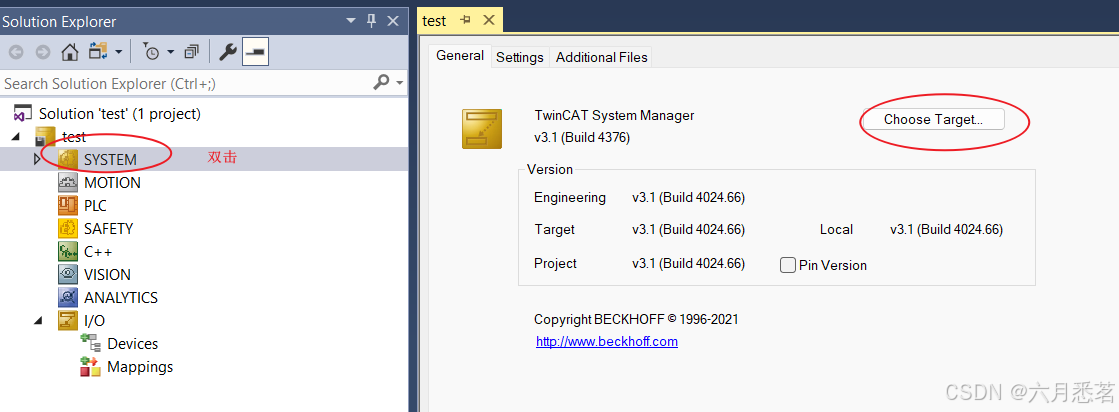Image resolution: width=1119 pixels, height=412 pixels.
Task: Click the Home icon in Solution Explorer toolbar
Action: pos(69,51)
